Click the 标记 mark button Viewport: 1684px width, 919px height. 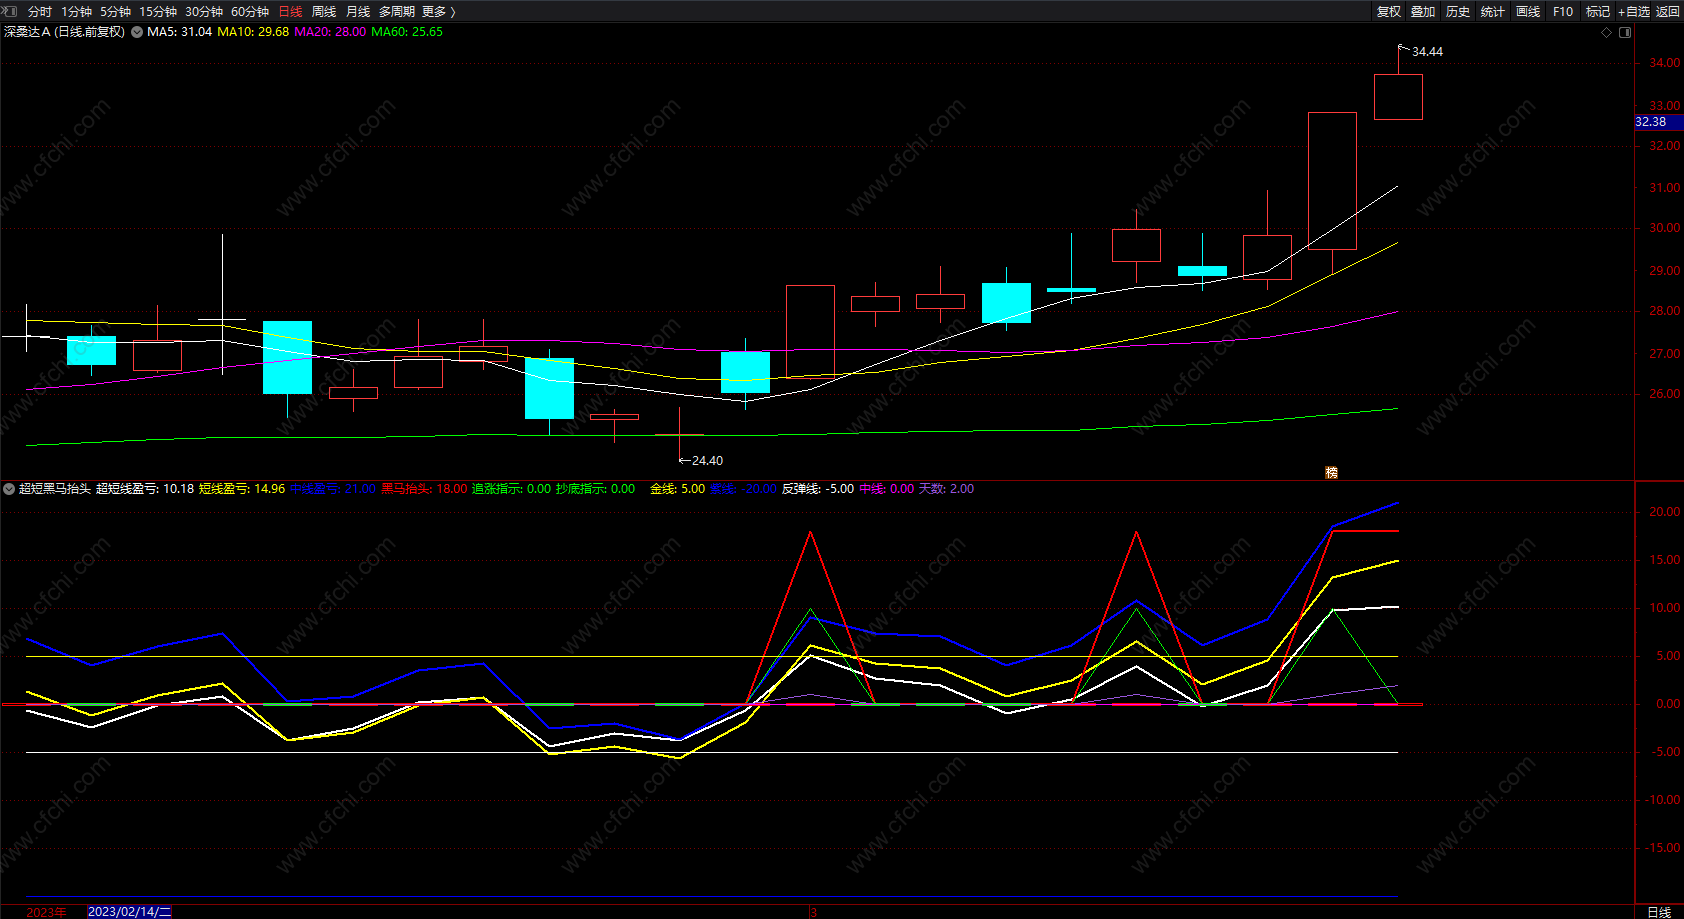pos(1597,12)
